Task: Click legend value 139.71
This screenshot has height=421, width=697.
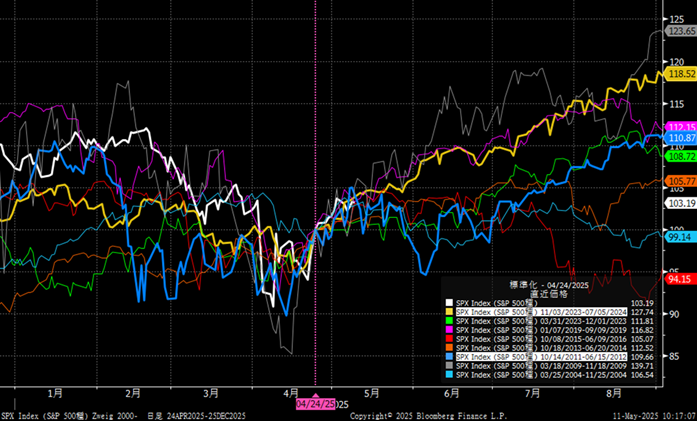Action: point(642,366)
